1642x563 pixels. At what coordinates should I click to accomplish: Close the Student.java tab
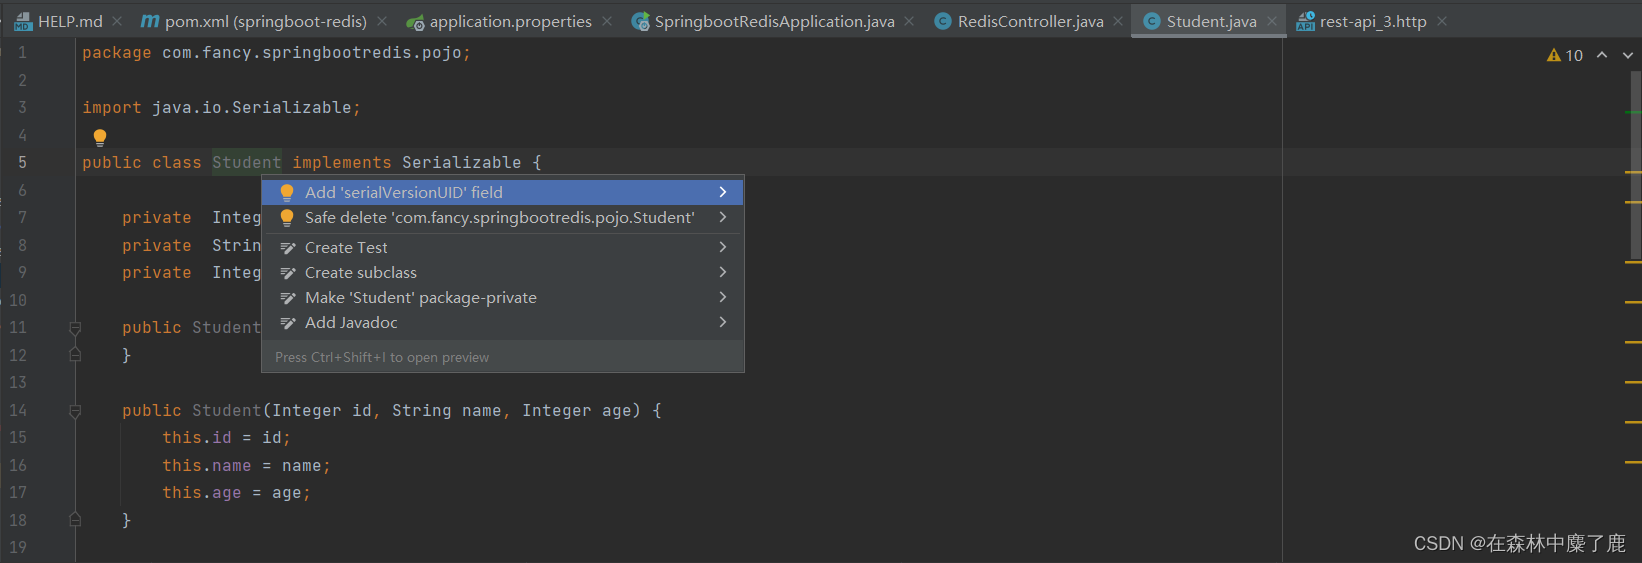click(x=1272, y=21)
